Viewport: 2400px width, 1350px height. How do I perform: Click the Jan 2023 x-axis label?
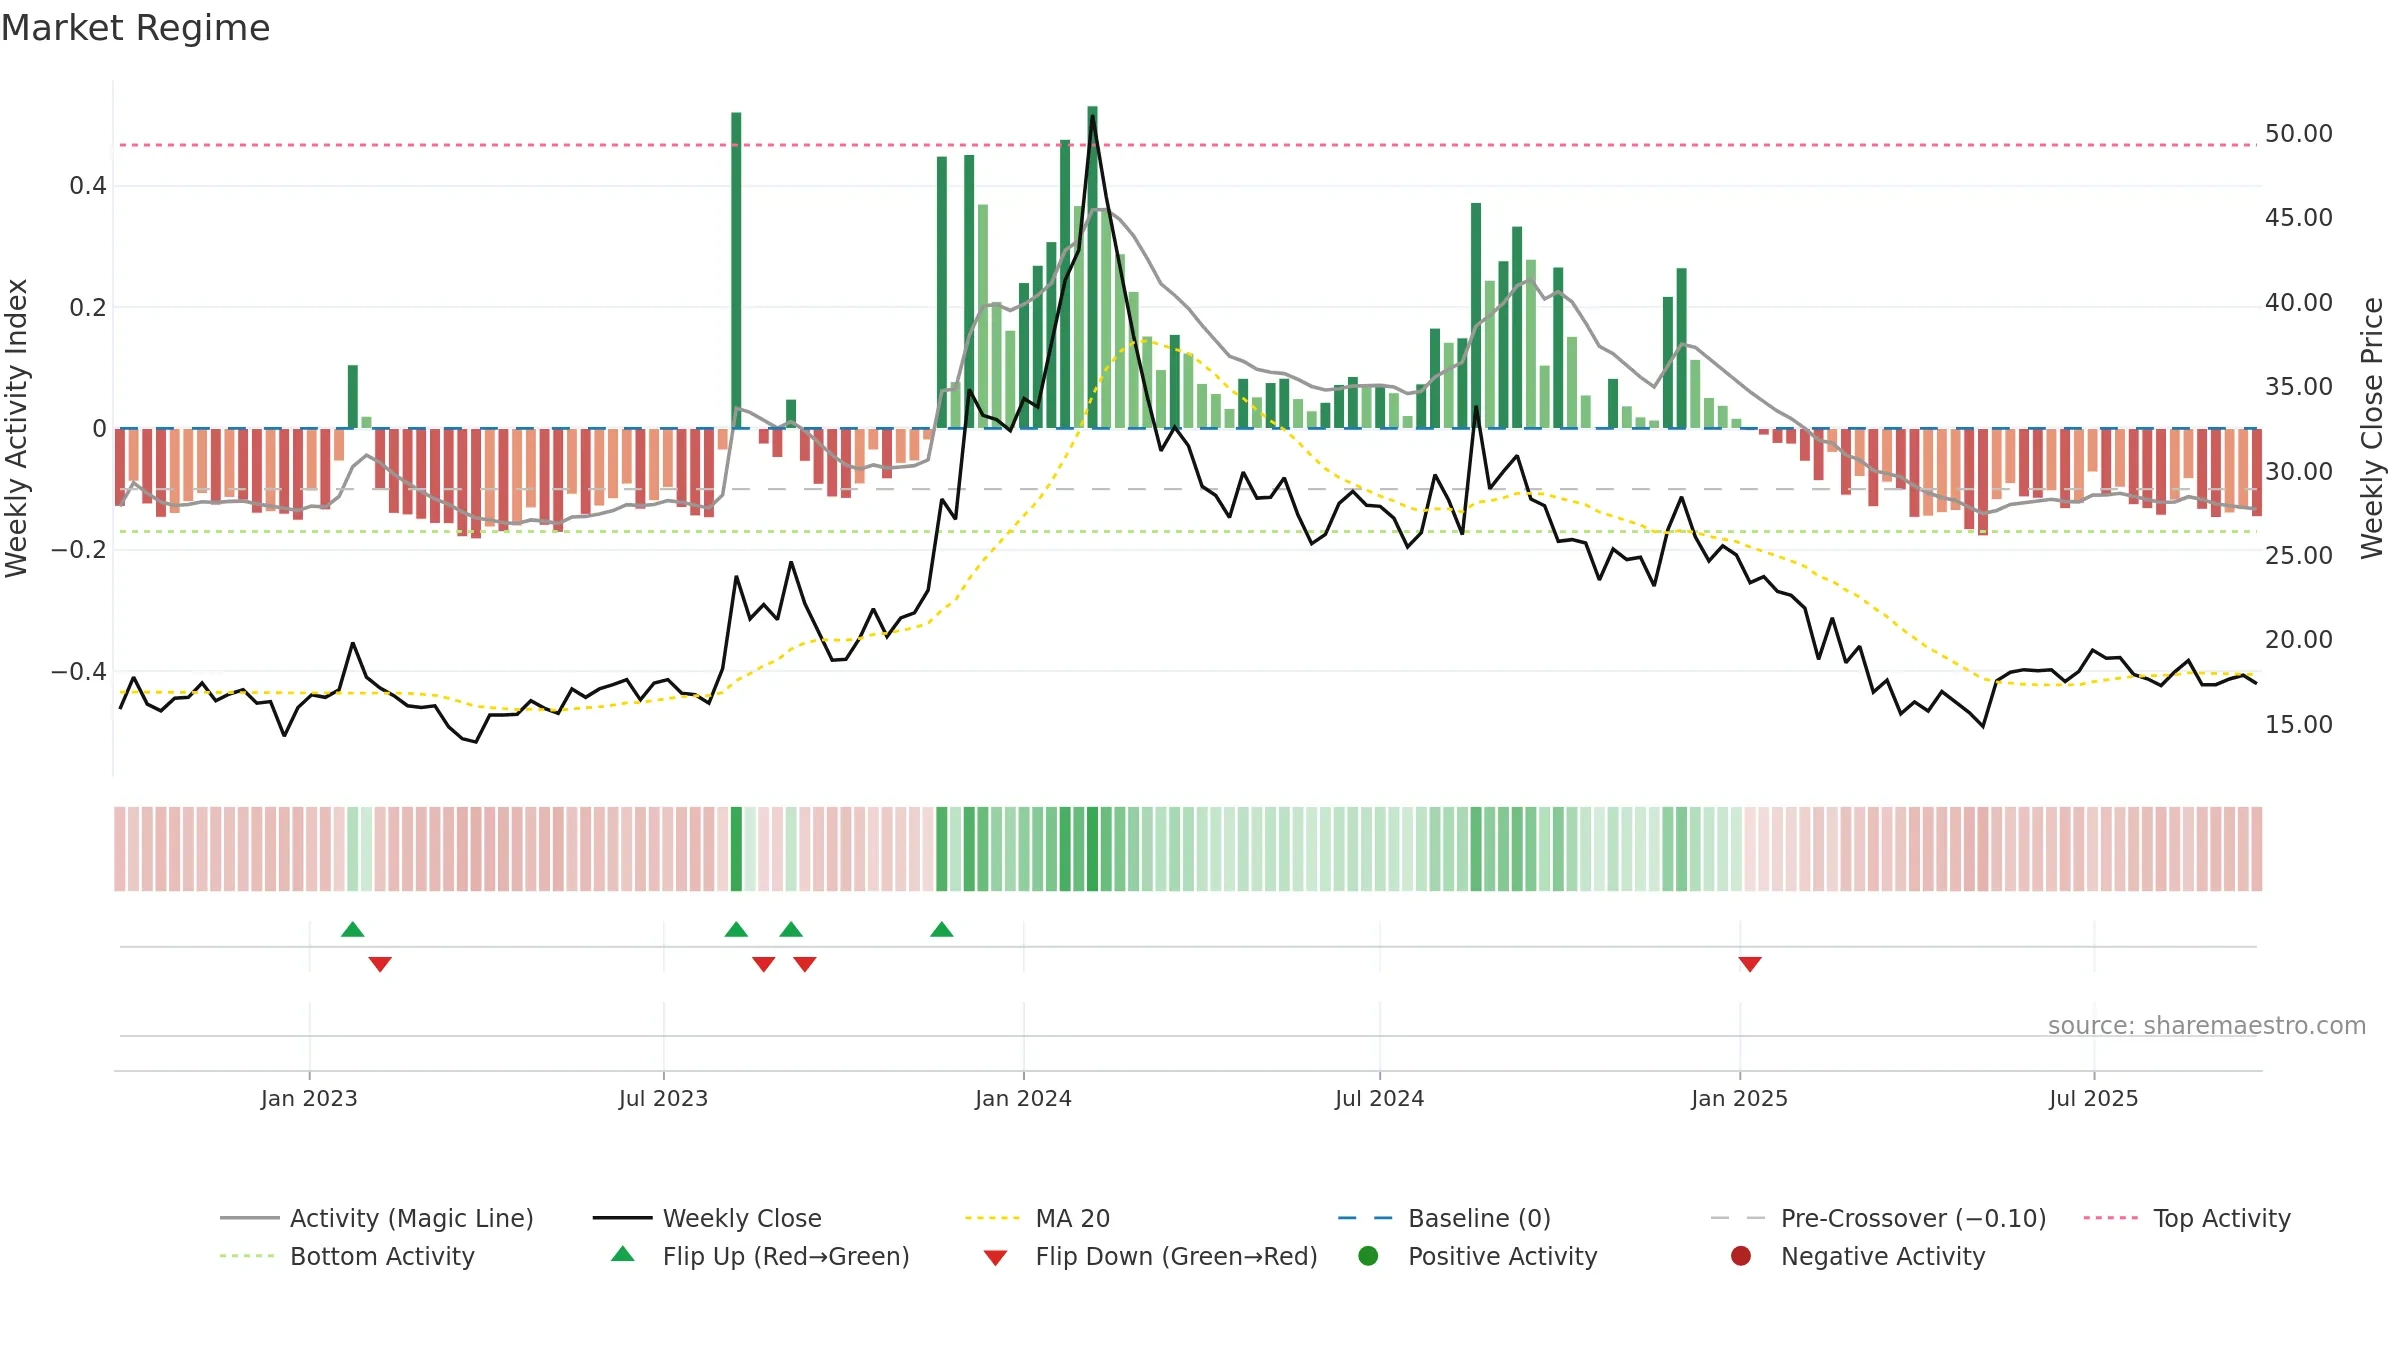309,1098
